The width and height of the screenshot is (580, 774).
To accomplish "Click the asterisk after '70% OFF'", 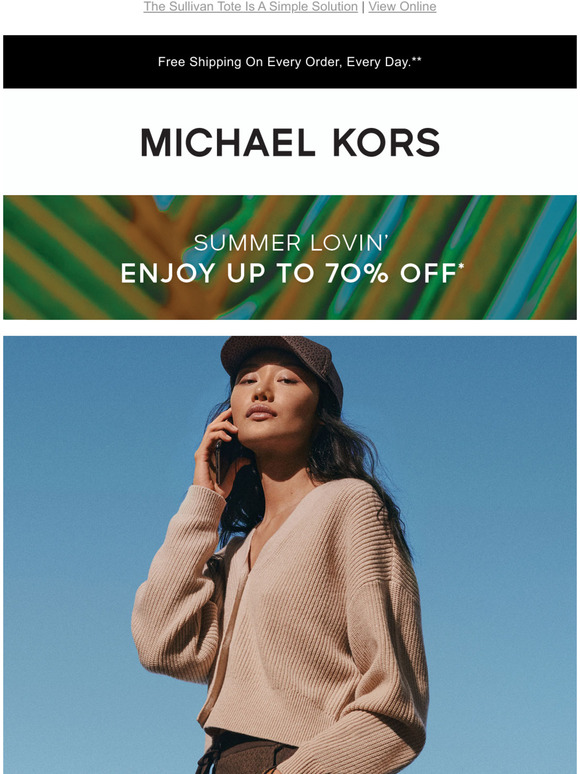I will pos(461,268).
